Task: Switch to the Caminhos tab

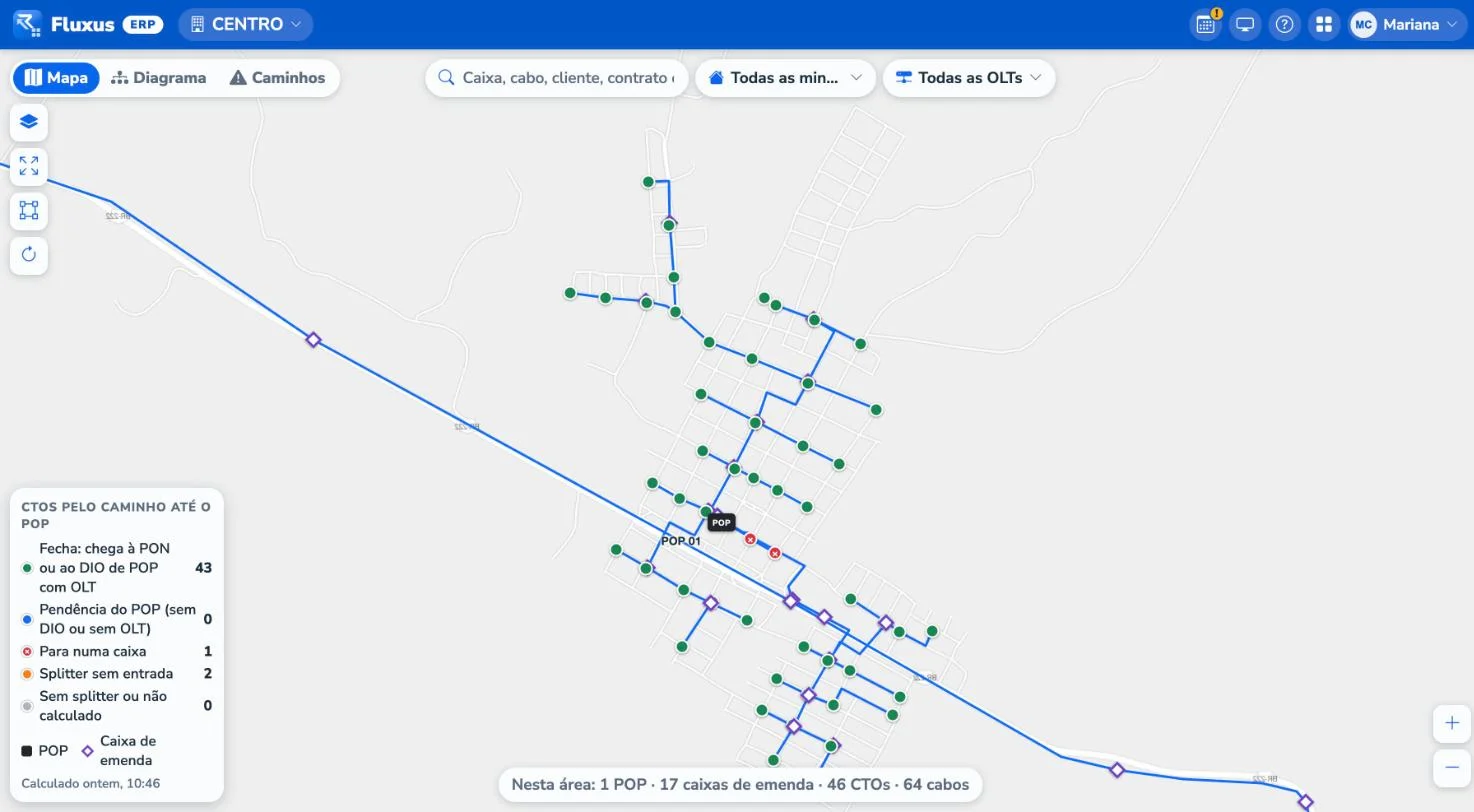Action: (278, 77)
